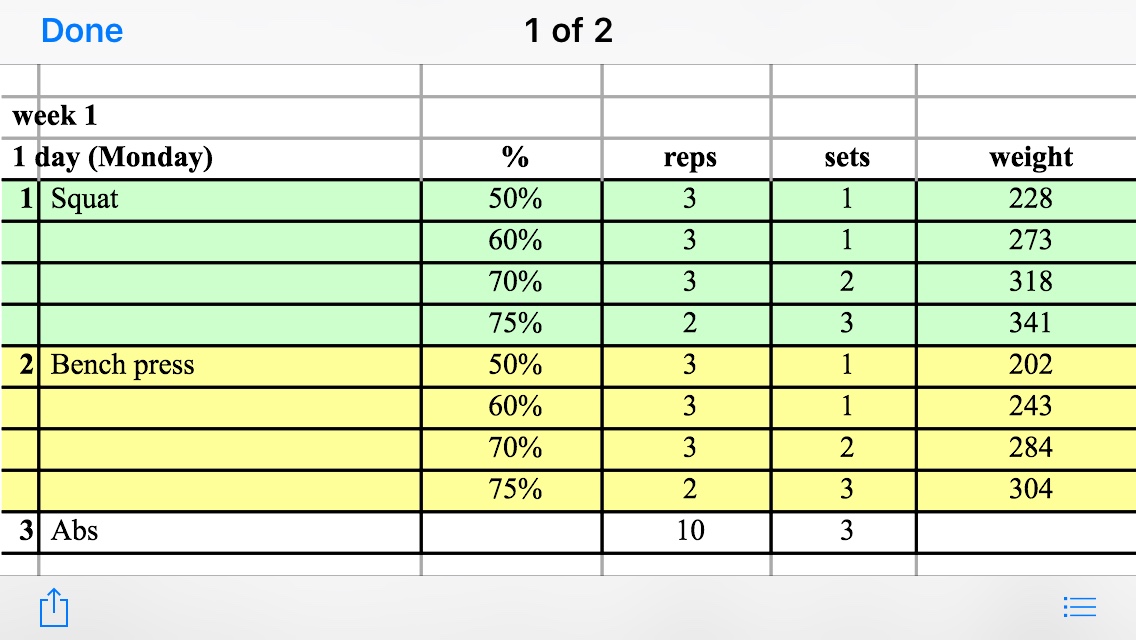Tap the Abs exercise cell
The width and height of the screenshot is (1136, 640).
[75, 530]
